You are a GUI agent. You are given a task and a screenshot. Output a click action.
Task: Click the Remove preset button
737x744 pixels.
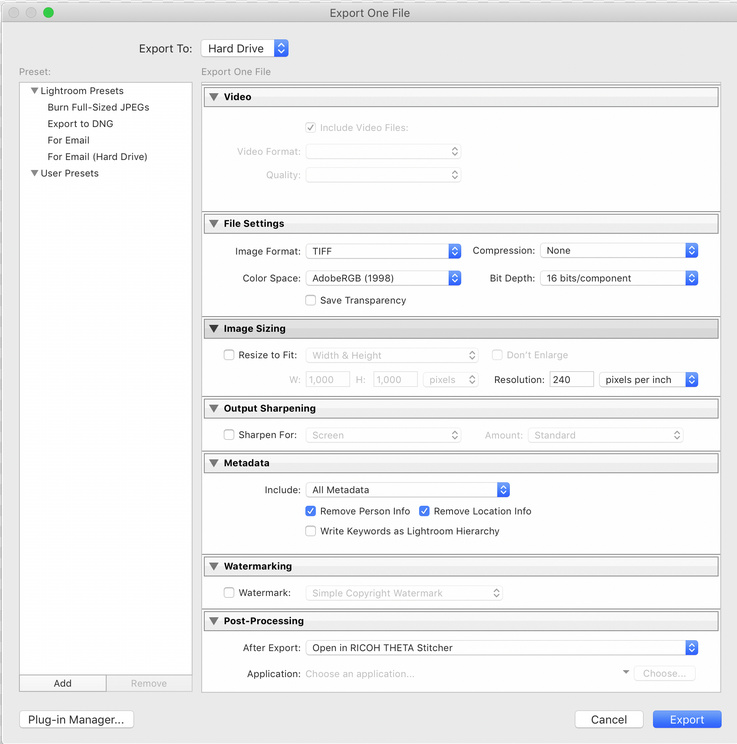click(149, 683)
